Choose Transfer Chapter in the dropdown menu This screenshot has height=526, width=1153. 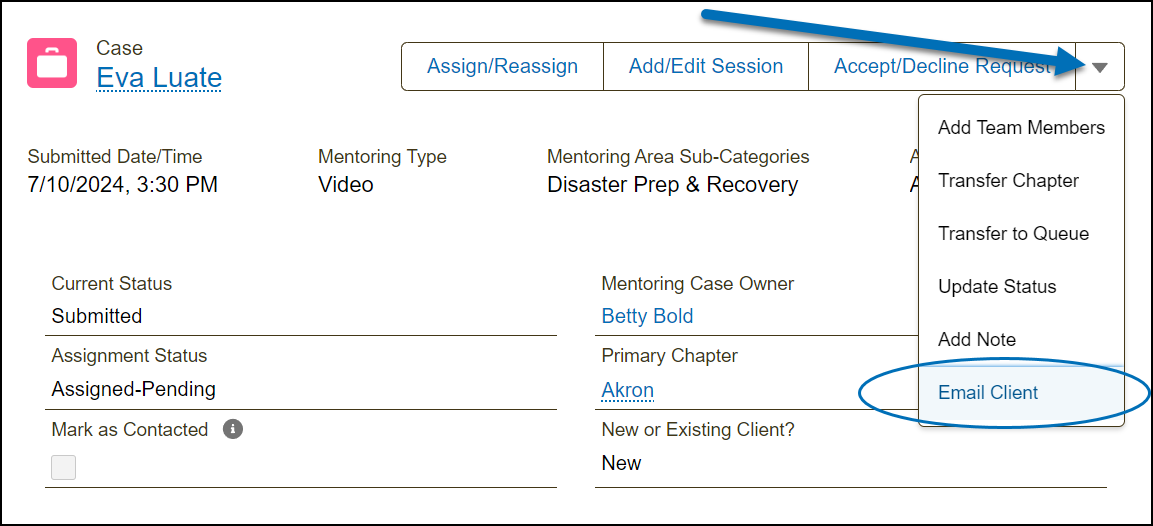point(1008,181)
